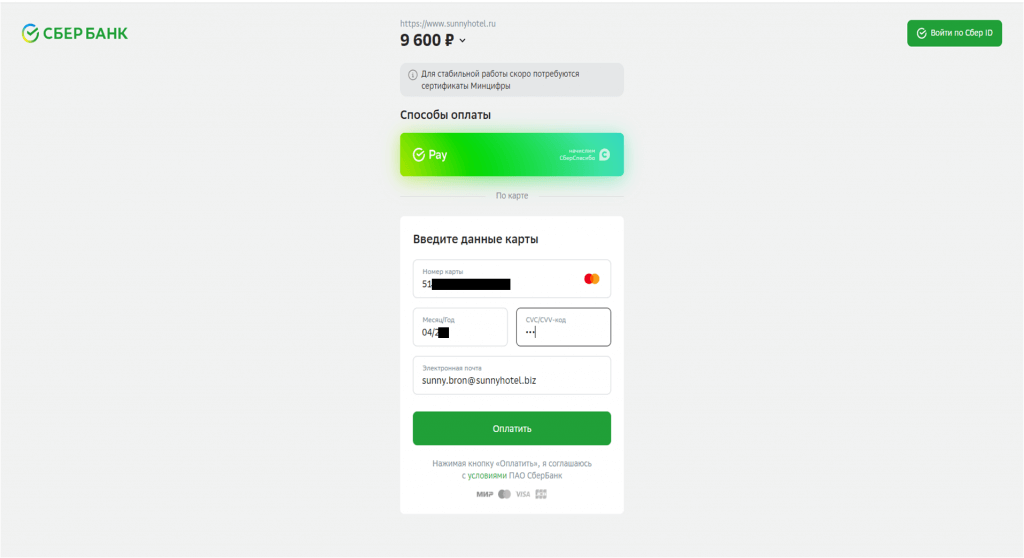Image resolution: width=1024 pixels, height=558 pixels.
Task: Click the JCB logo in the footer
Action: [x=541, y=494]
